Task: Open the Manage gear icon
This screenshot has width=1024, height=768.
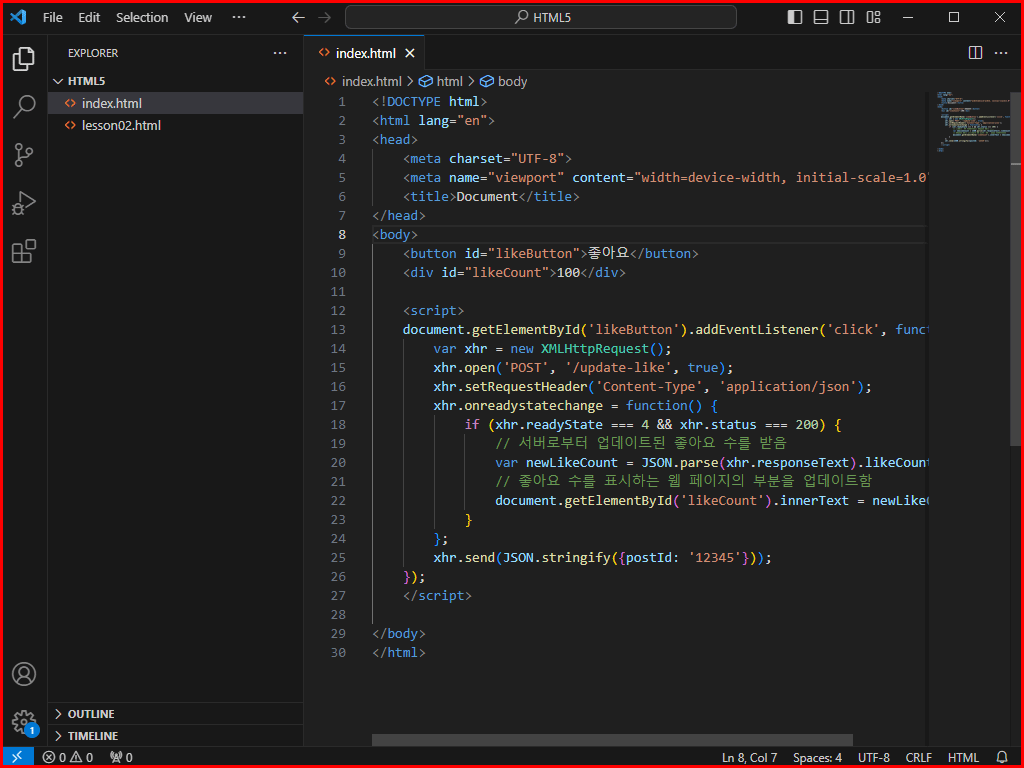Action: (x=24, y=722)
